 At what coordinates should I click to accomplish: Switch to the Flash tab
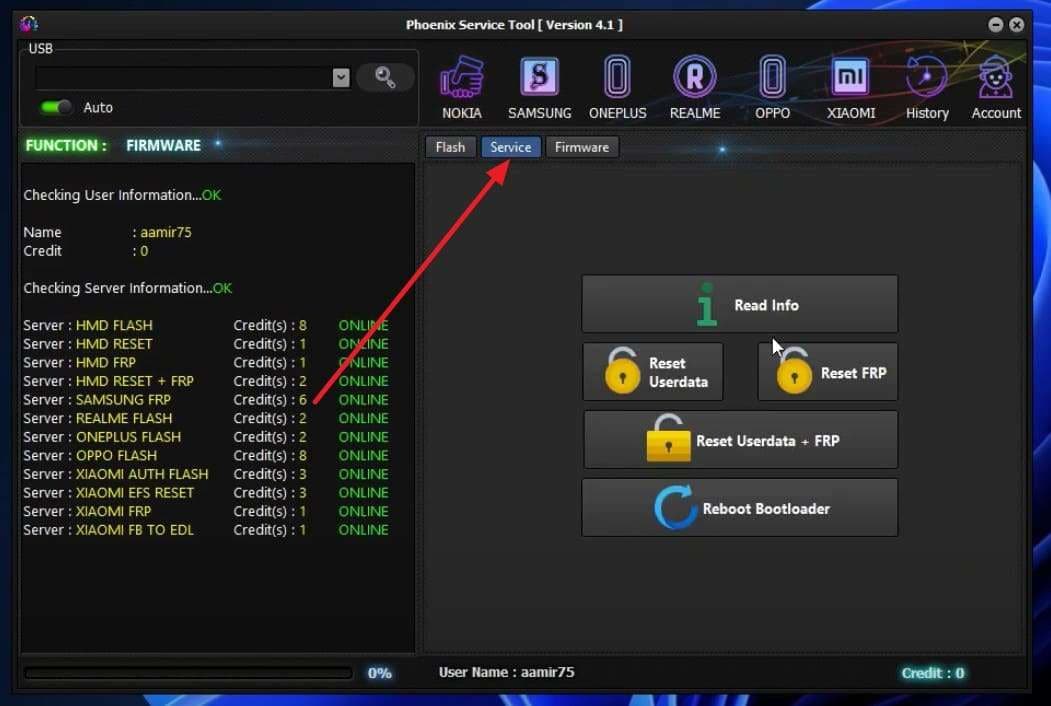[450, 147]
